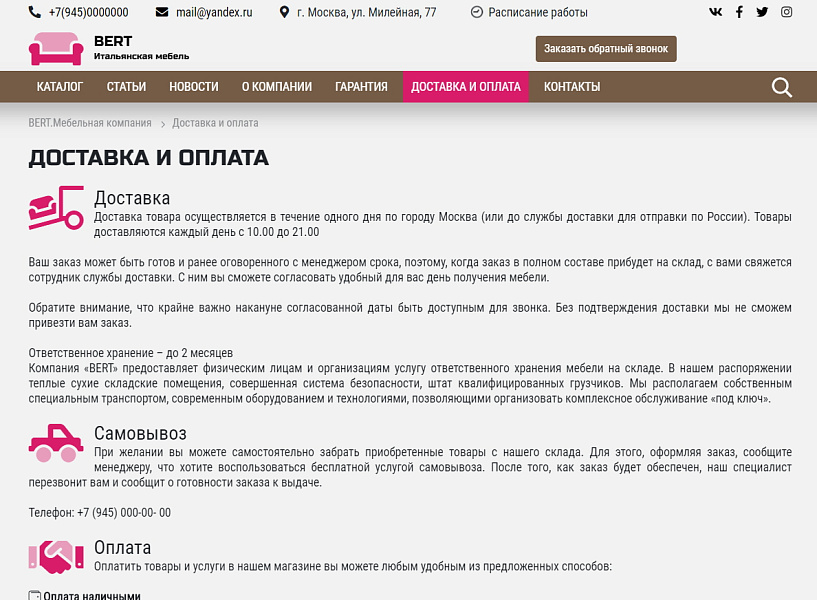The width and height of the screenshot is (817, 600).
Task: Navigate to Контакты page
Action: pos(572,87)
